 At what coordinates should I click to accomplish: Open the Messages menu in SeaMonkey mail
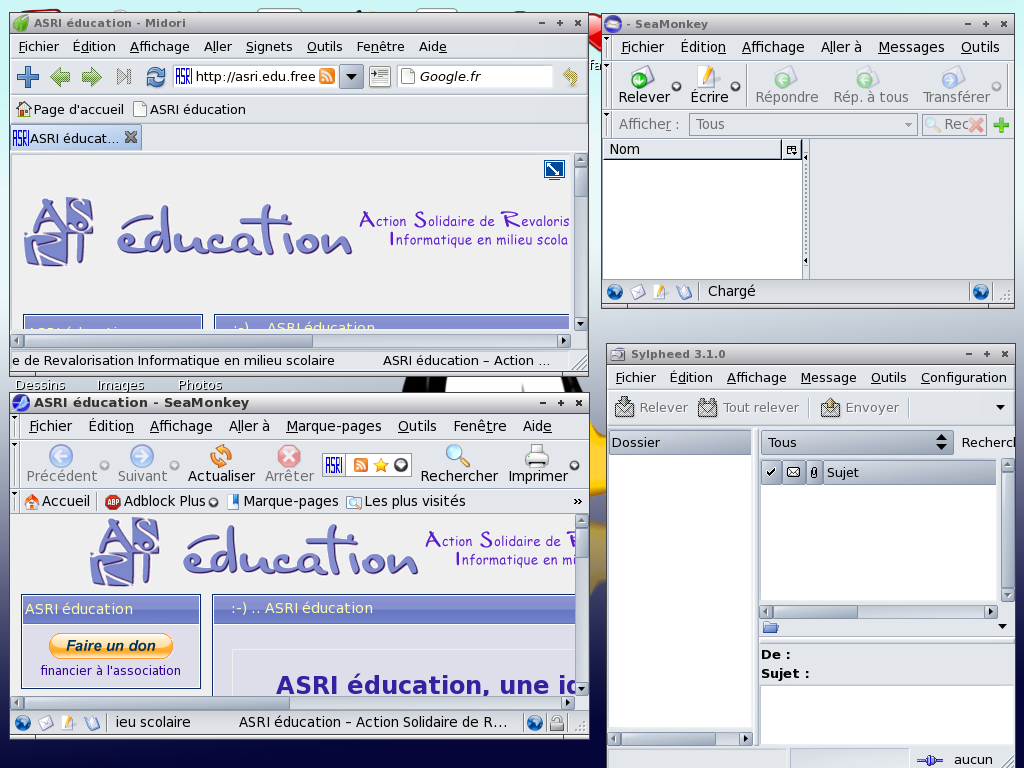pos(911,47)
